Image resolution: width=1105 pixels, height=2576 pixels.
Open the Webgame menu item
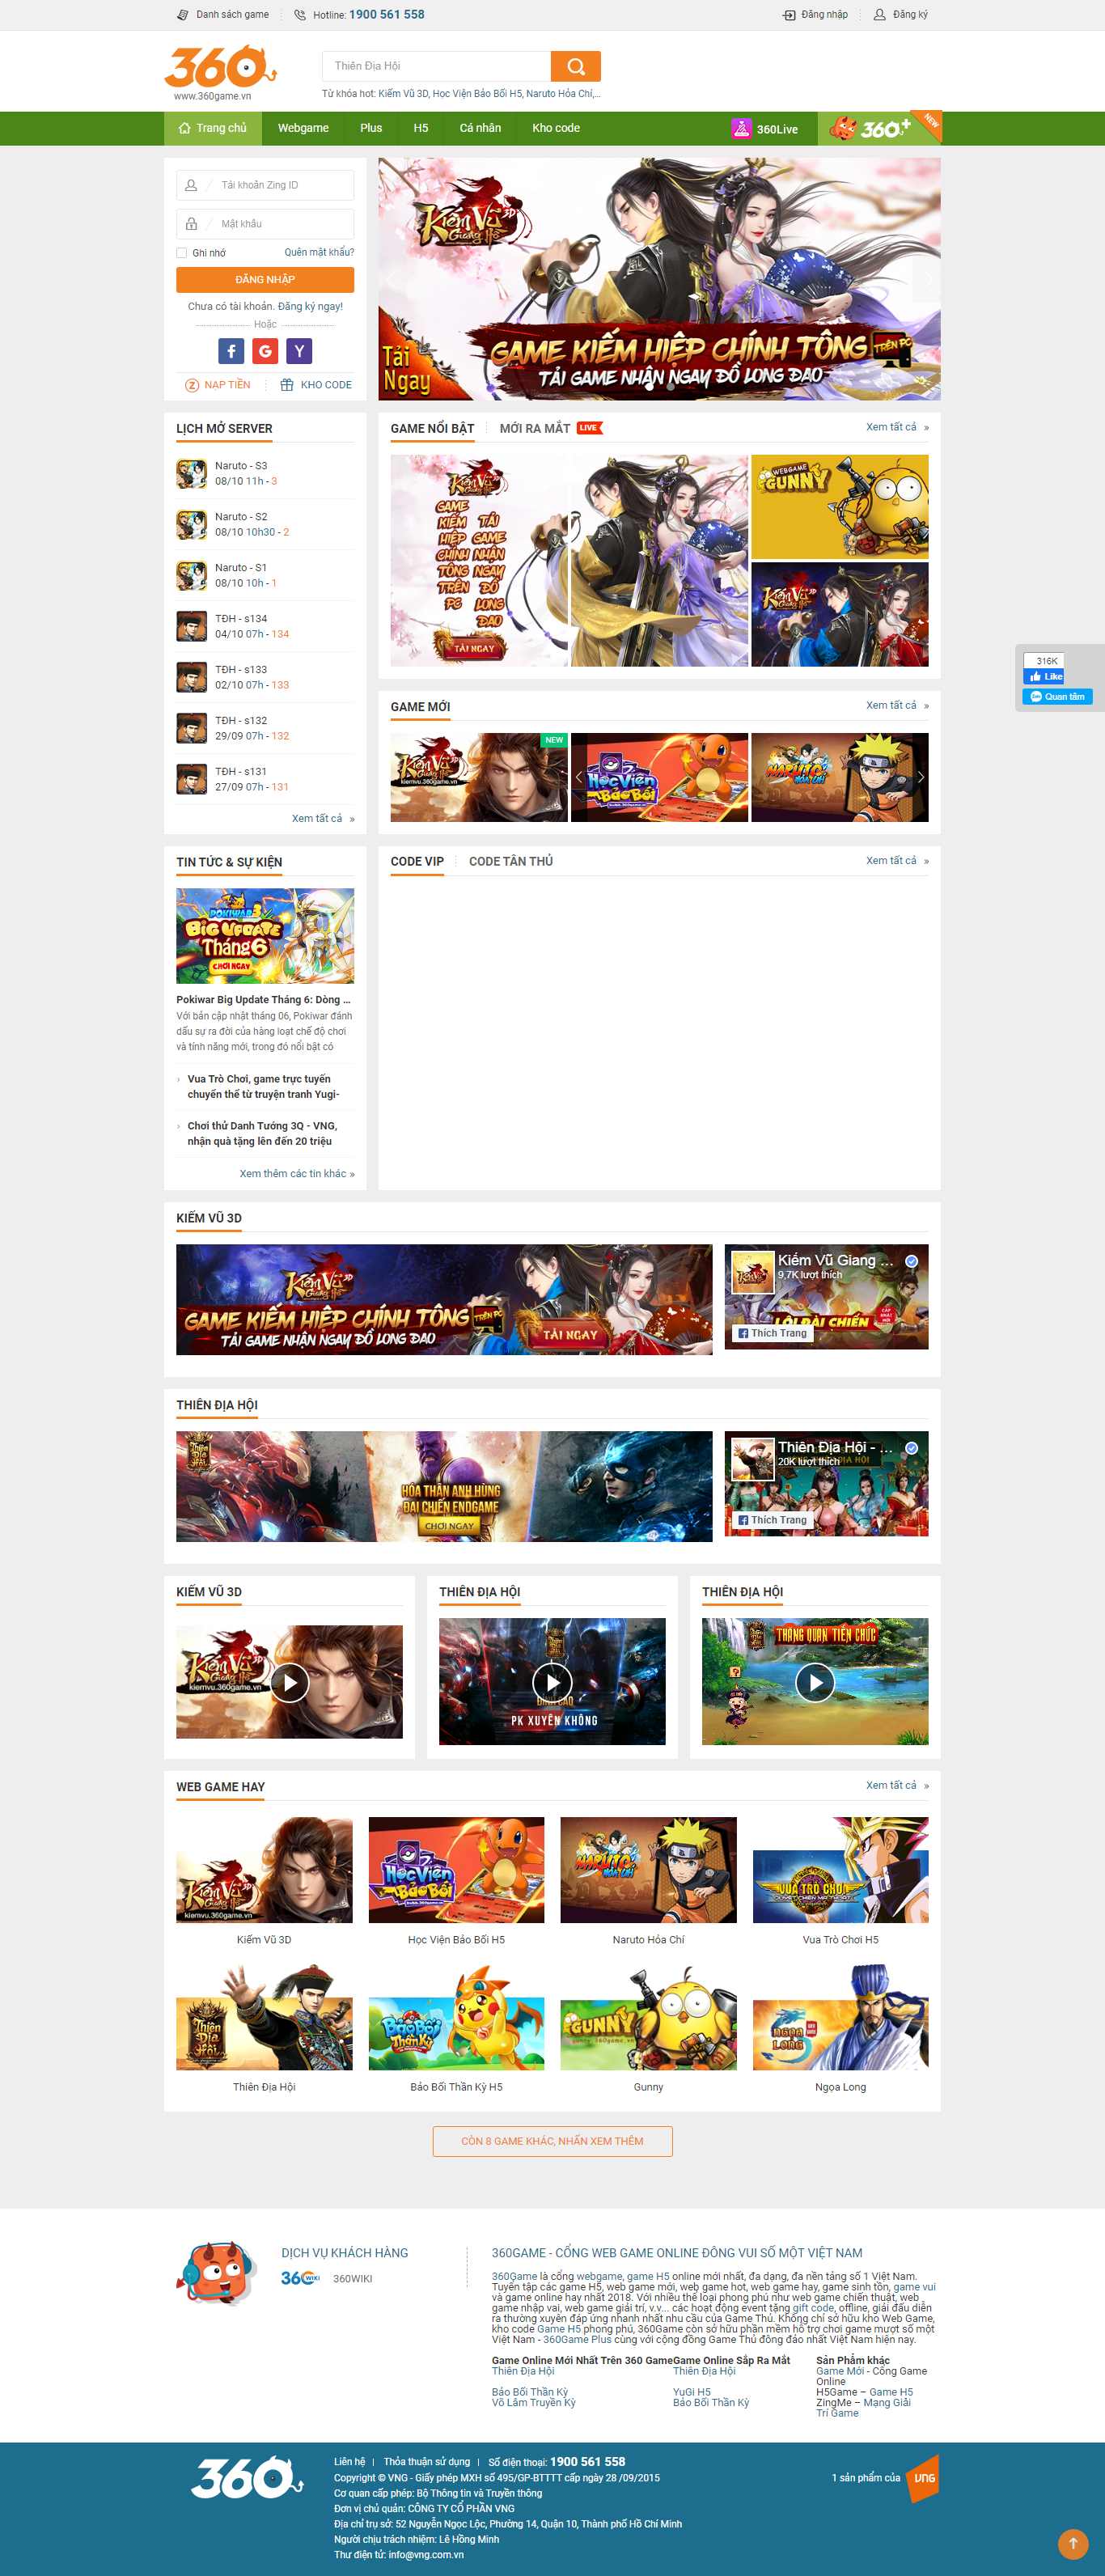coord(303,128)
